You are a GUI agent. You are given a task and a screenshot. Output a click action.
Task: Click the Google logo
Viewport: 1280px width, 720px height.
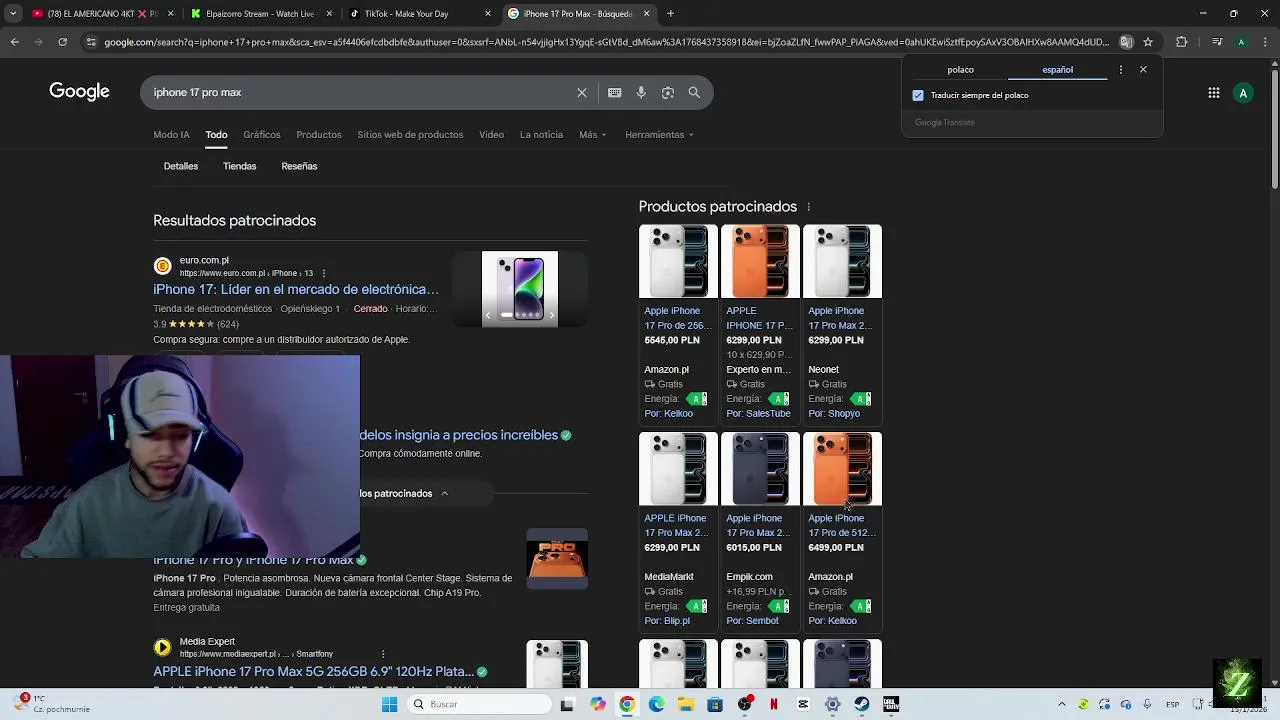click(79, 92)
